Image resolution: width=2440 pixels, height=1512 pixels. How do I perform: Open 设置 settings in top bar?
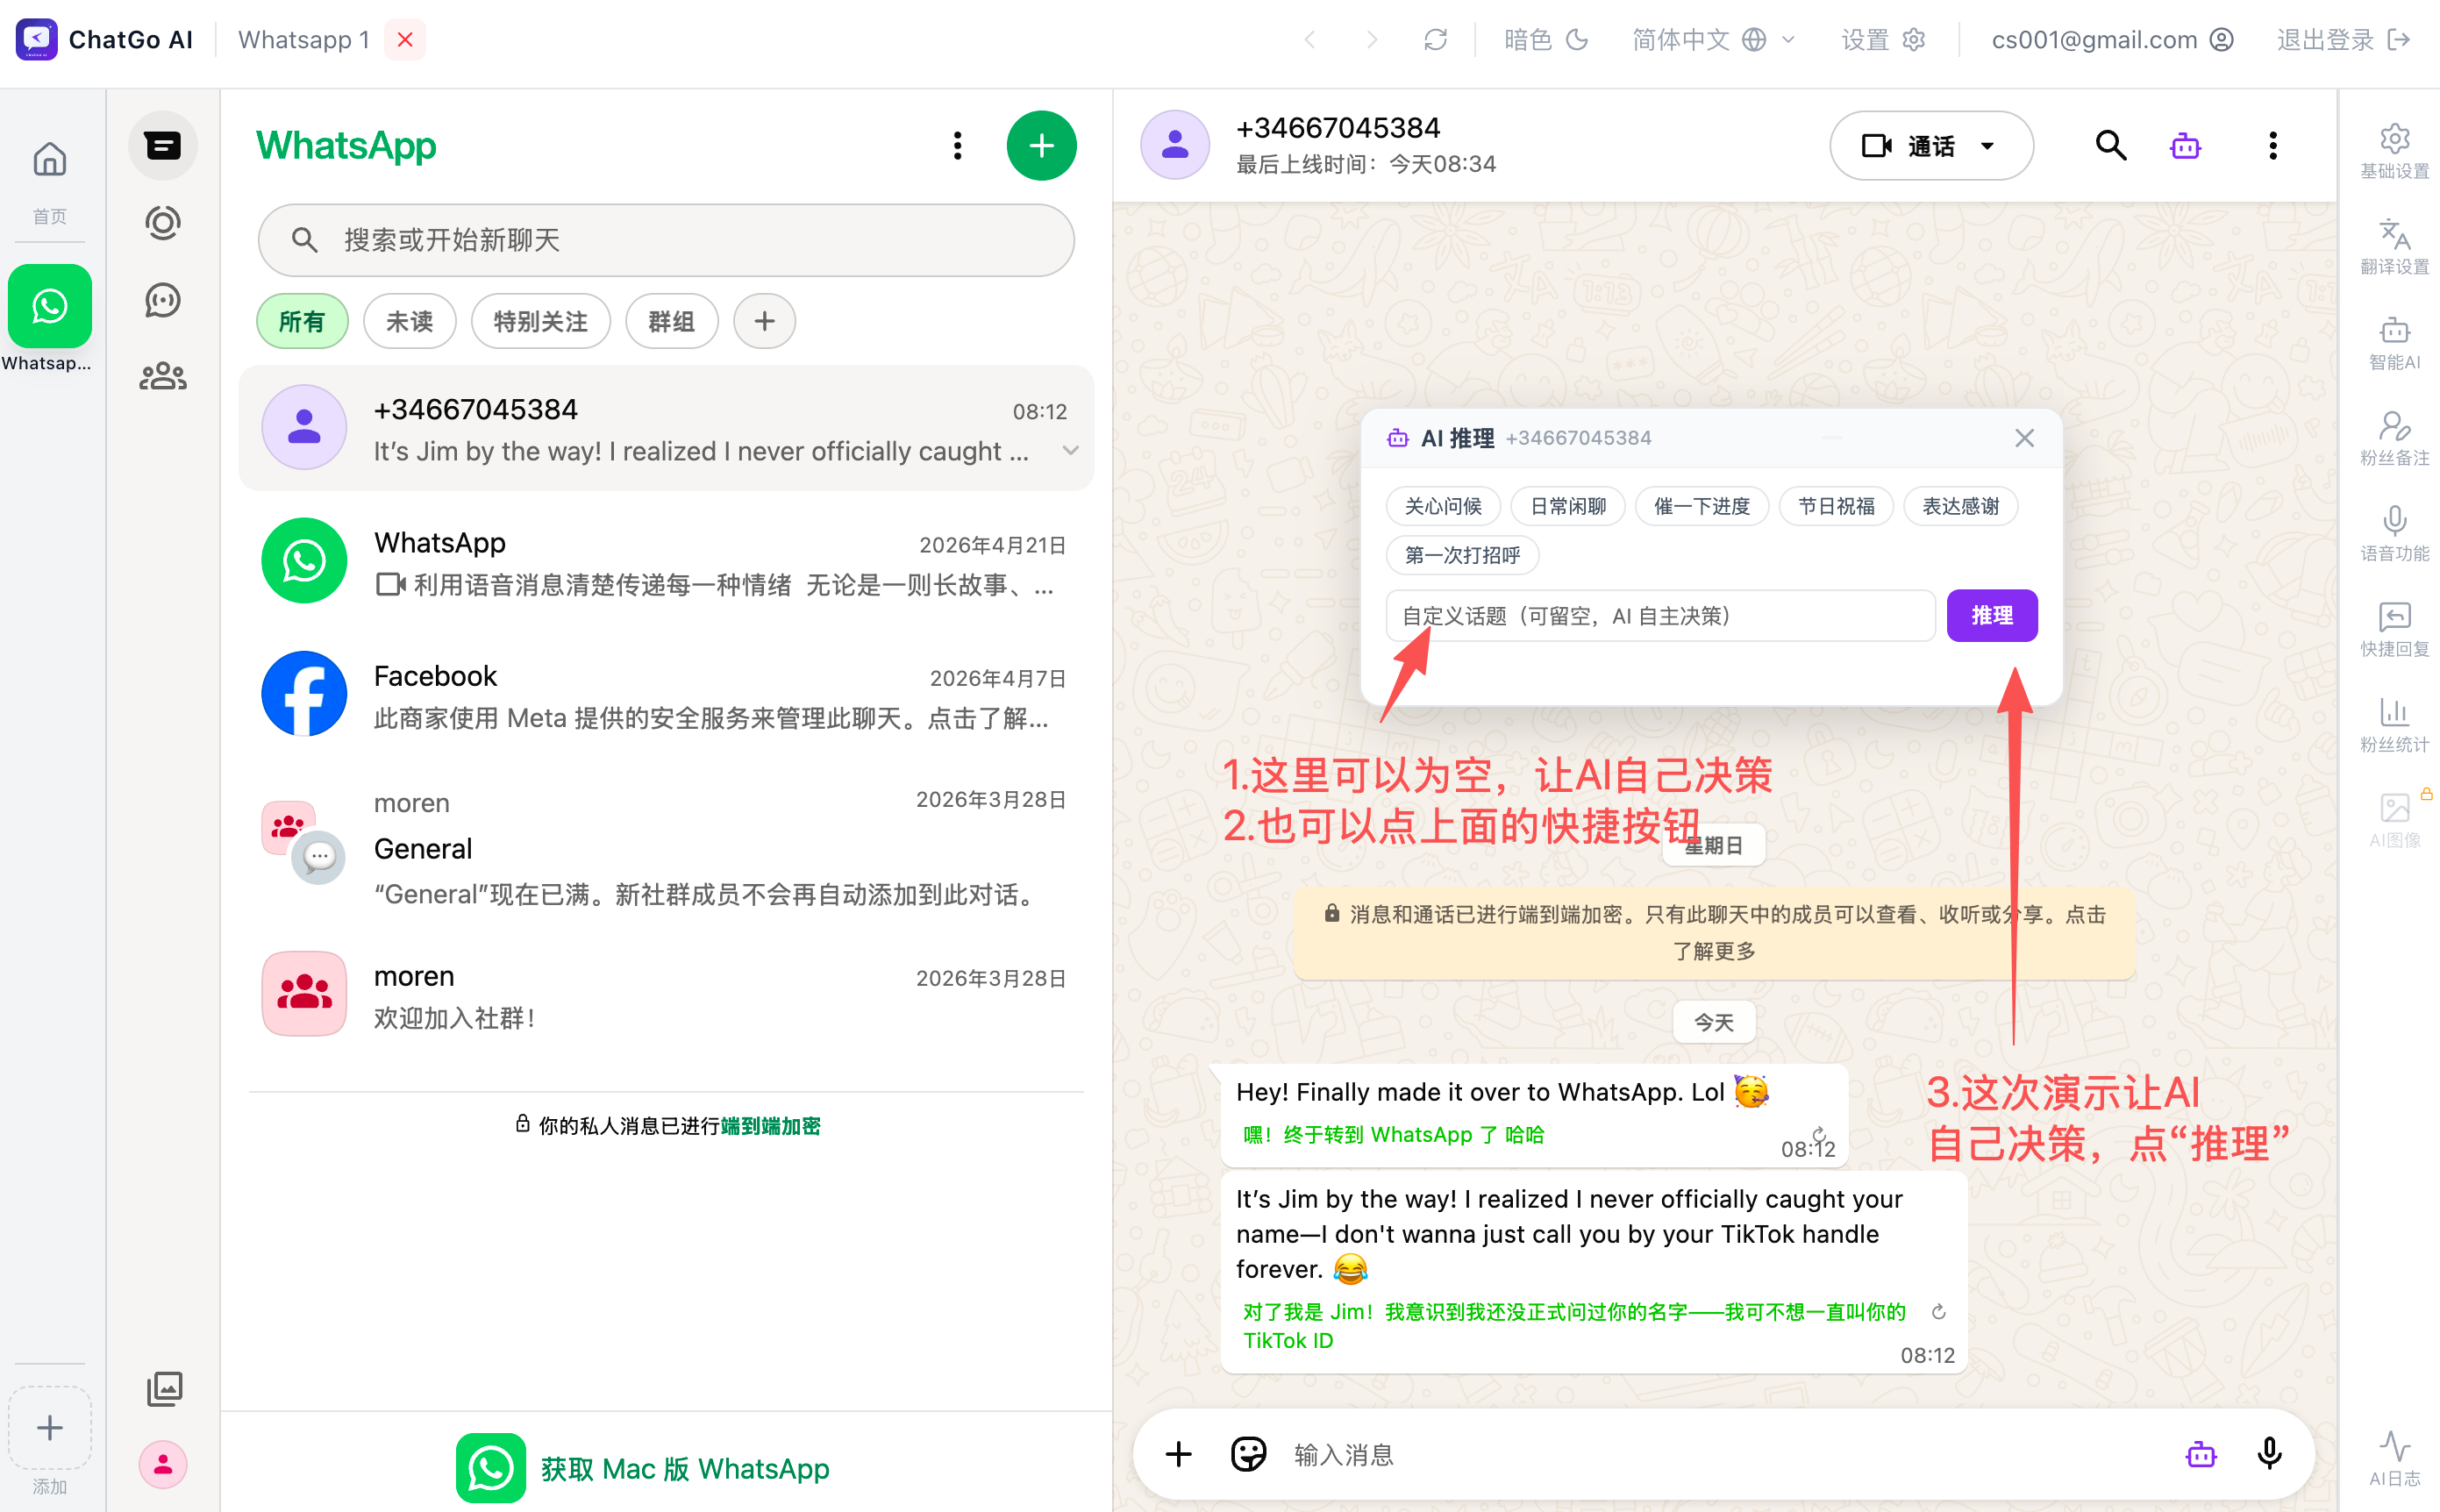click(1882, 40)
